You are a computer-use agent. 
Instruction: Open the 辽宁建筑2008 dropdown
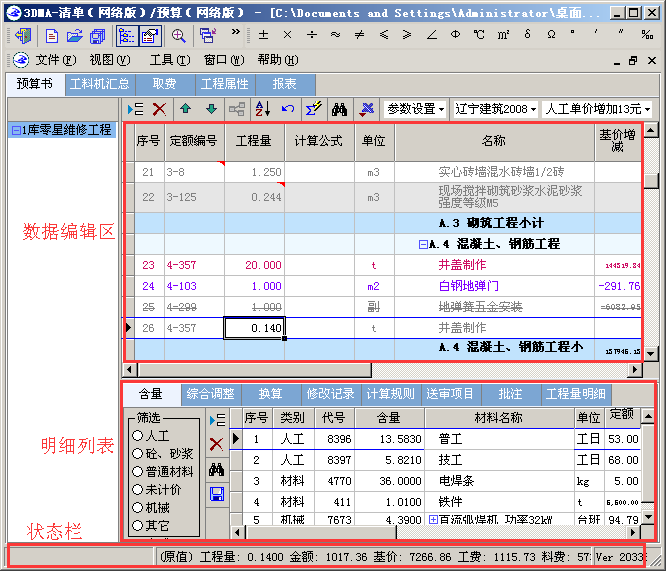495,109
